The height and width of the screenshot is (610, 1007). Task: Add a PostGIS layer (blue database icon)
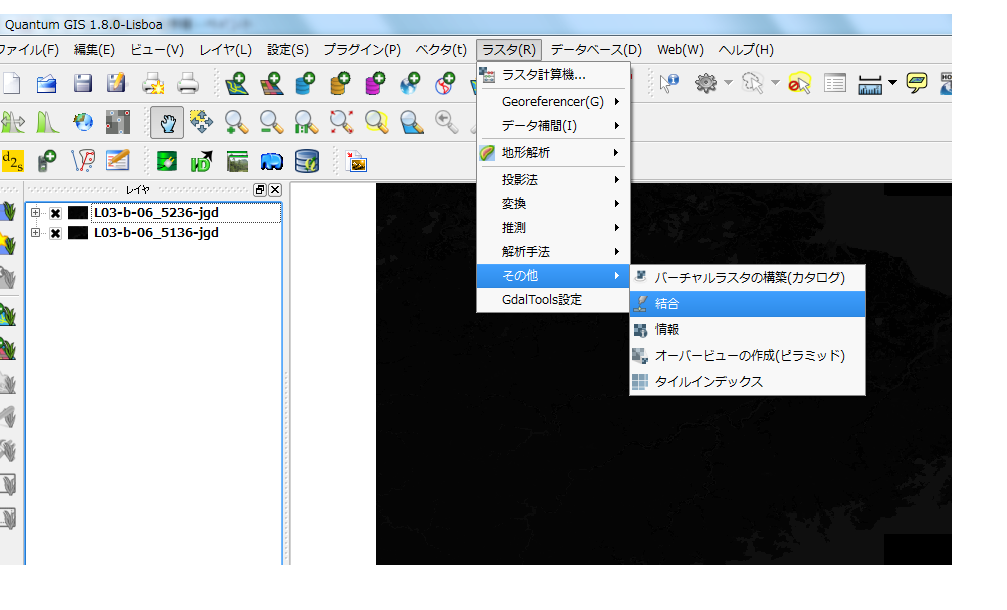point(305,83)
